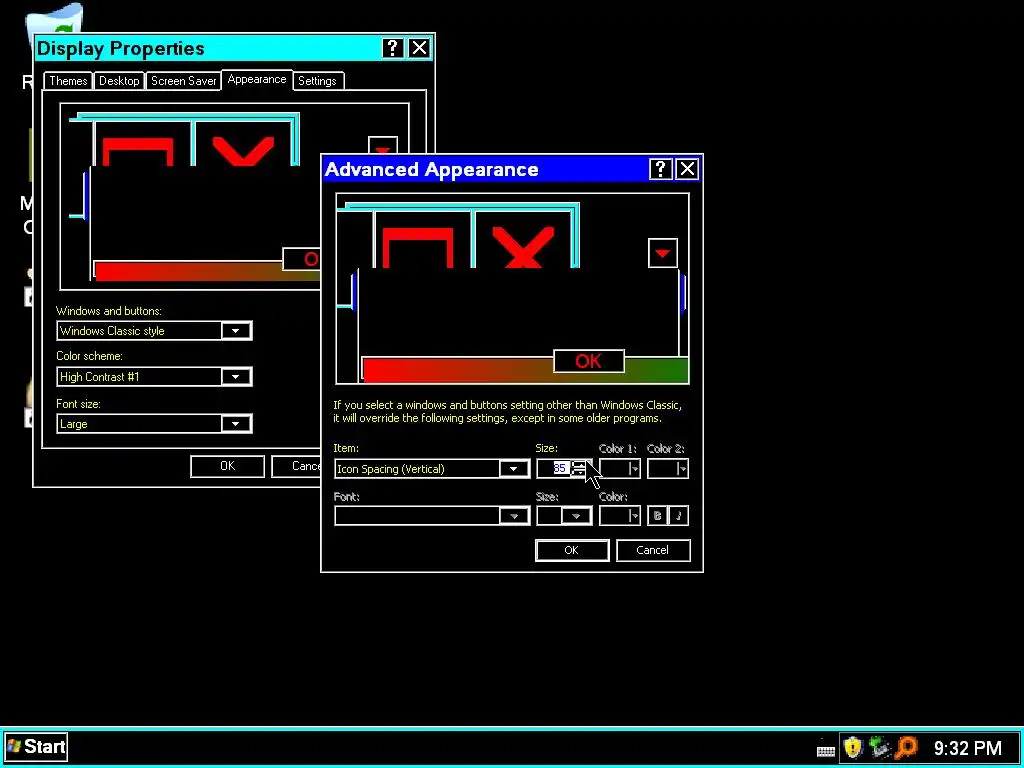This screenshot has height=768, width=1024.
Task: Click the green arrow hardware tray icon
Action: coord(880,747)
